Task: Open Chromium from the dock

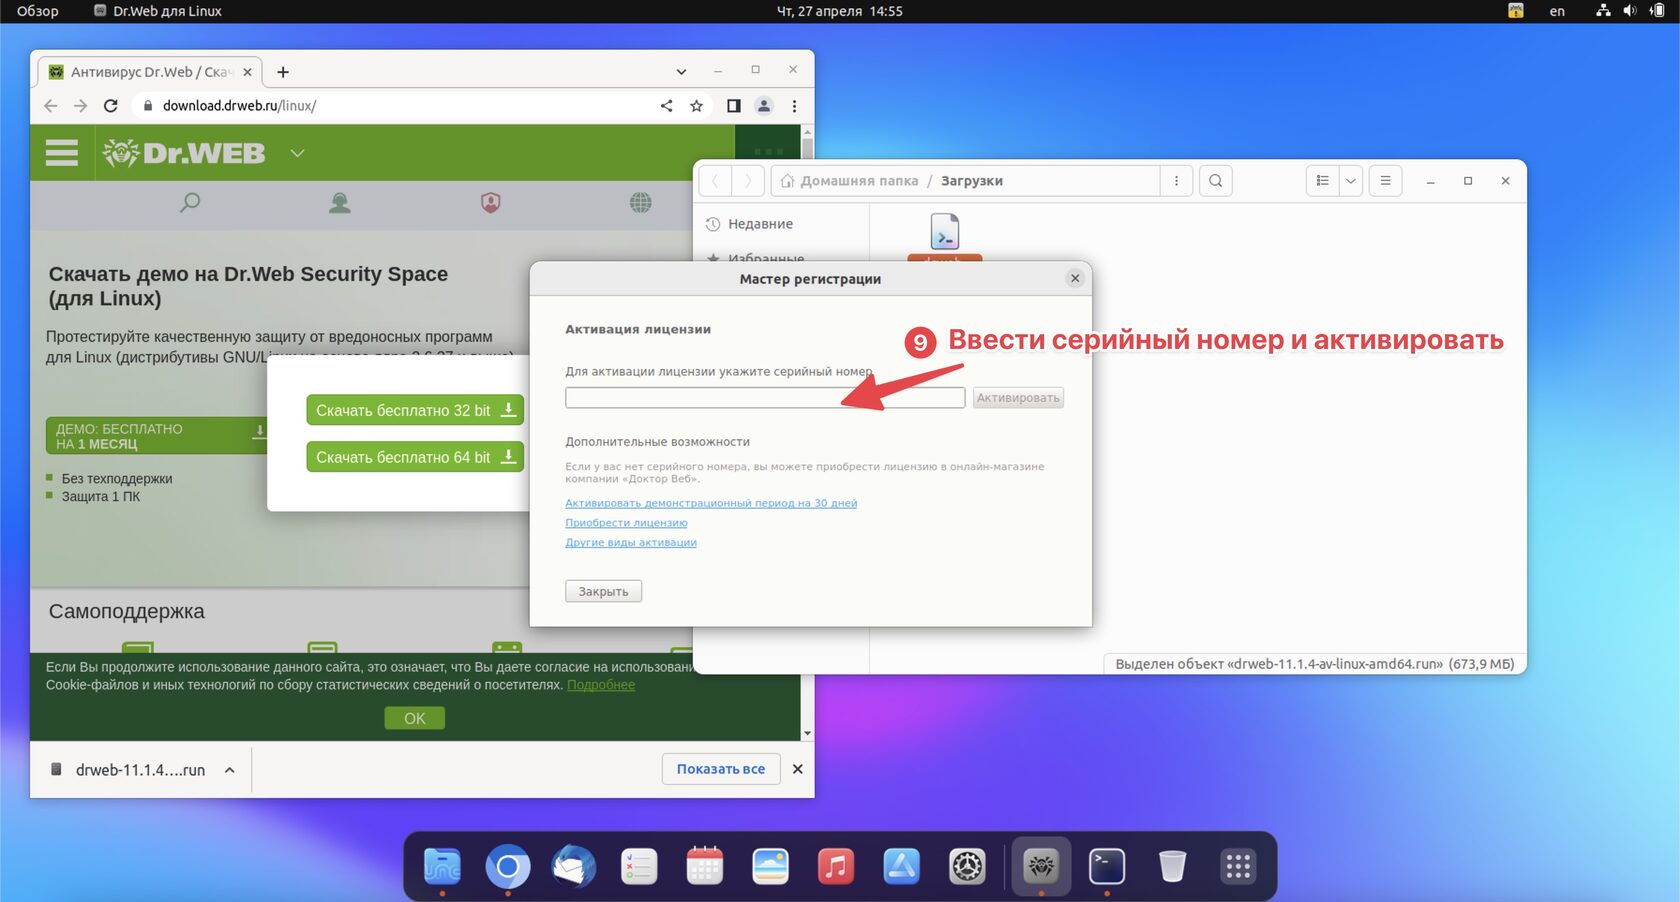Action: pyautogui.click(x=507, y=866)
